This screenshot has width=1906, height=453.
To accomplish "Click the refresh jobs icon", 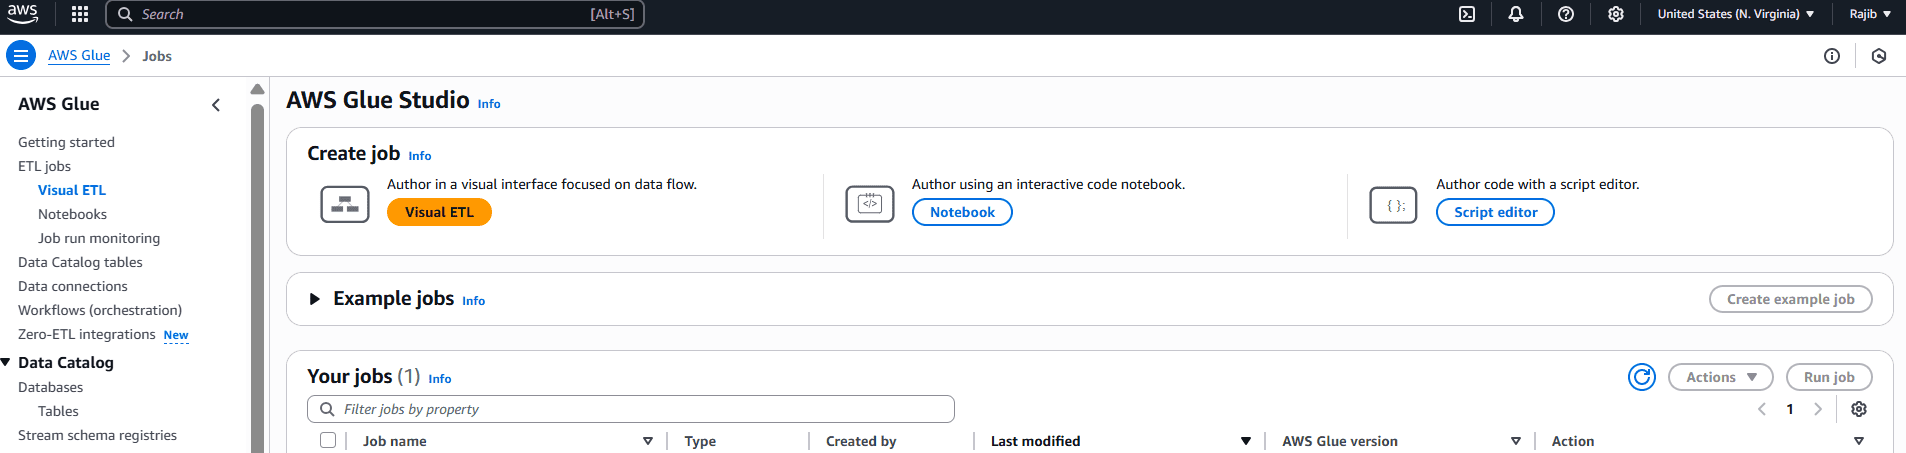I will coord(1641,377).
